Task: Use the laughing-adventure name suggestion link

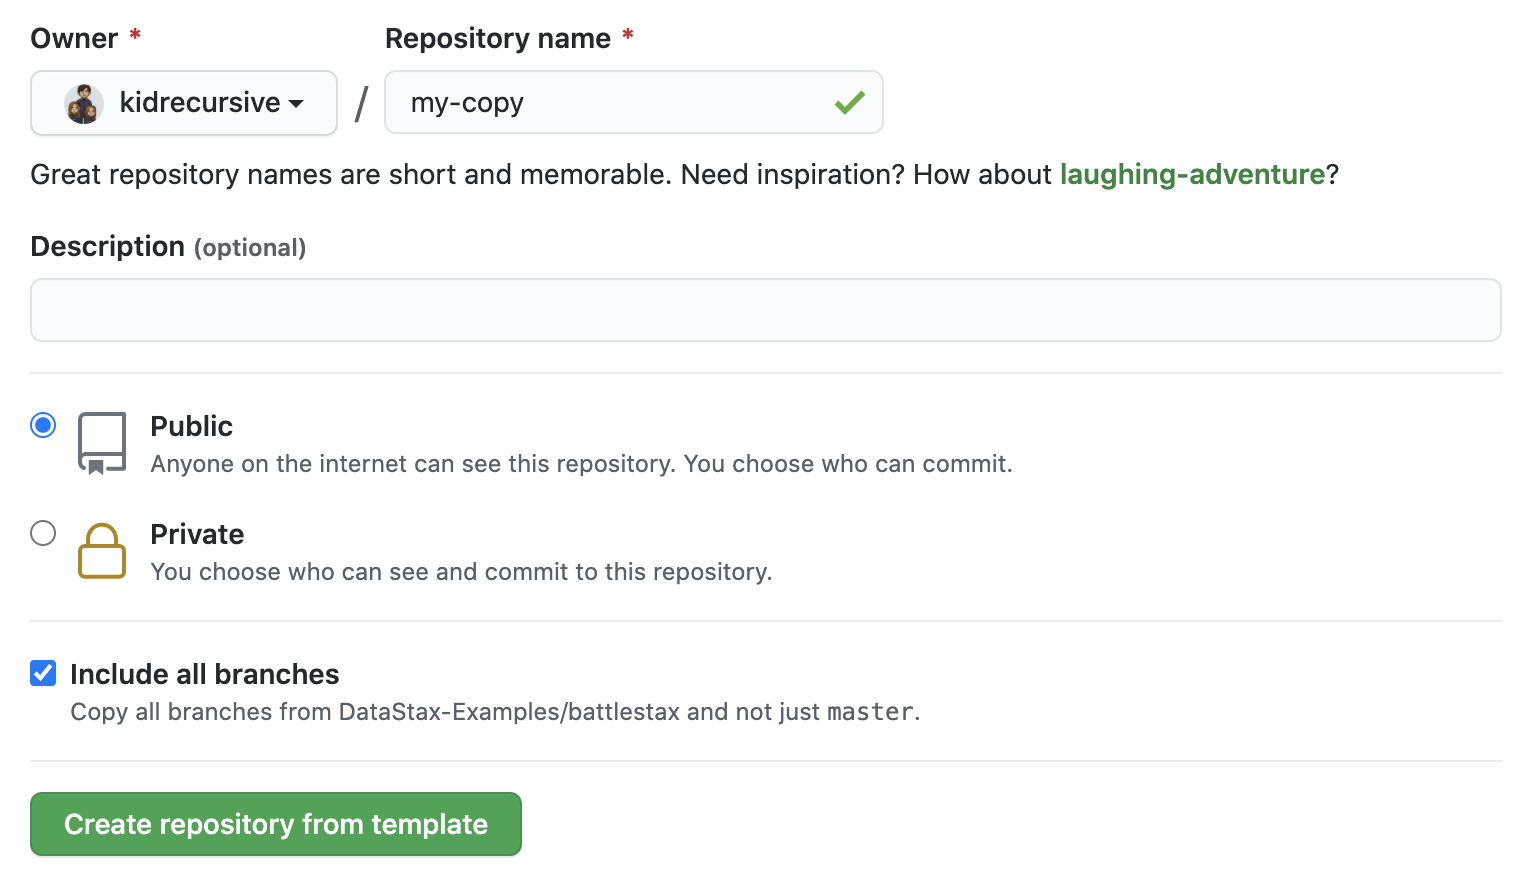Action: pos(1192,174)
